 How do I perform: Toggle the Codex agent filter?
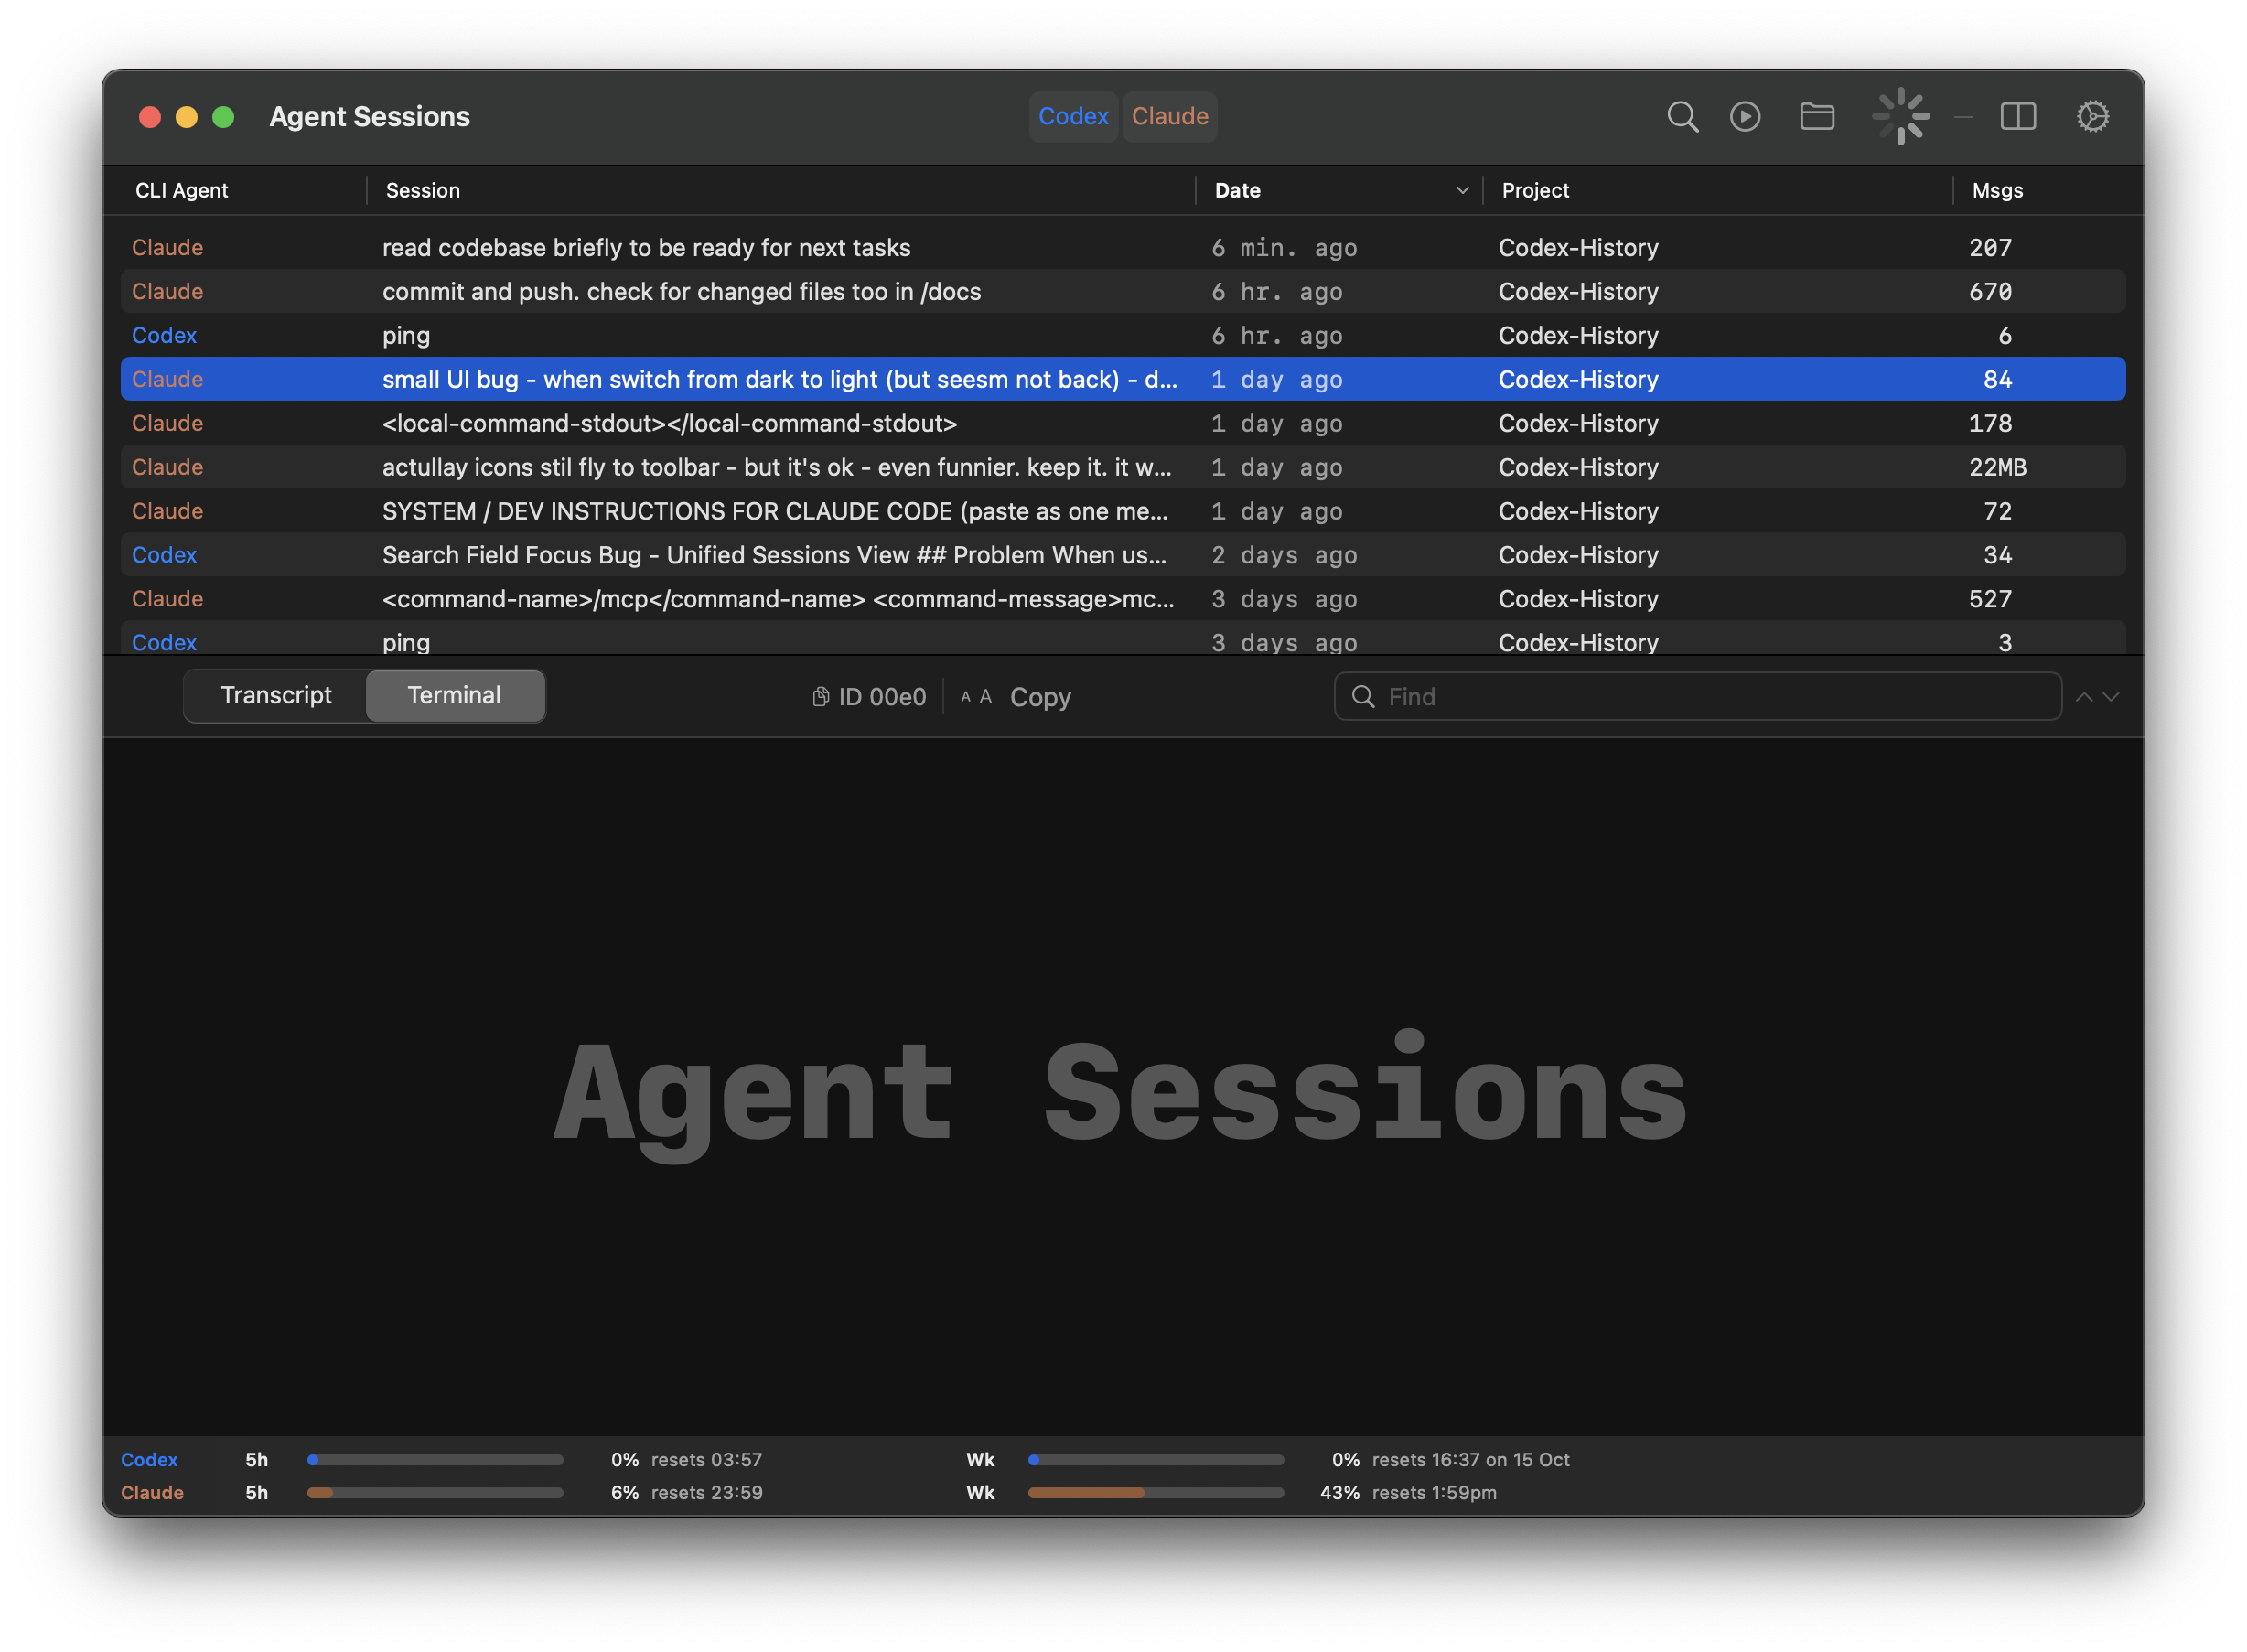[x=1073, y=116]
